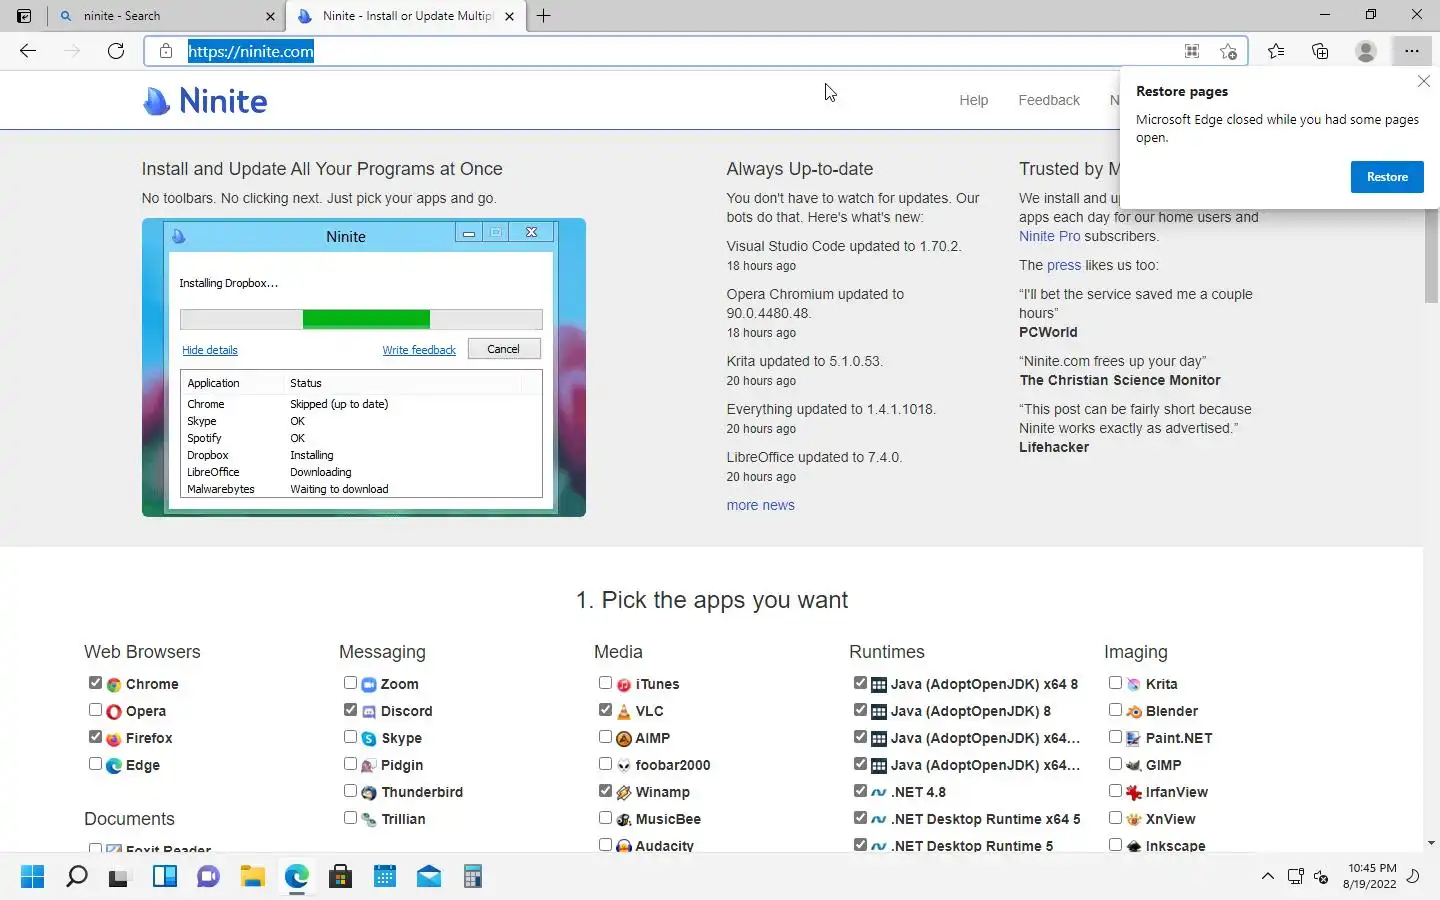Check the IrfanView checkbox
Image resolution: width=1440 pixels, height=900 pixels.
point(1115,791)
